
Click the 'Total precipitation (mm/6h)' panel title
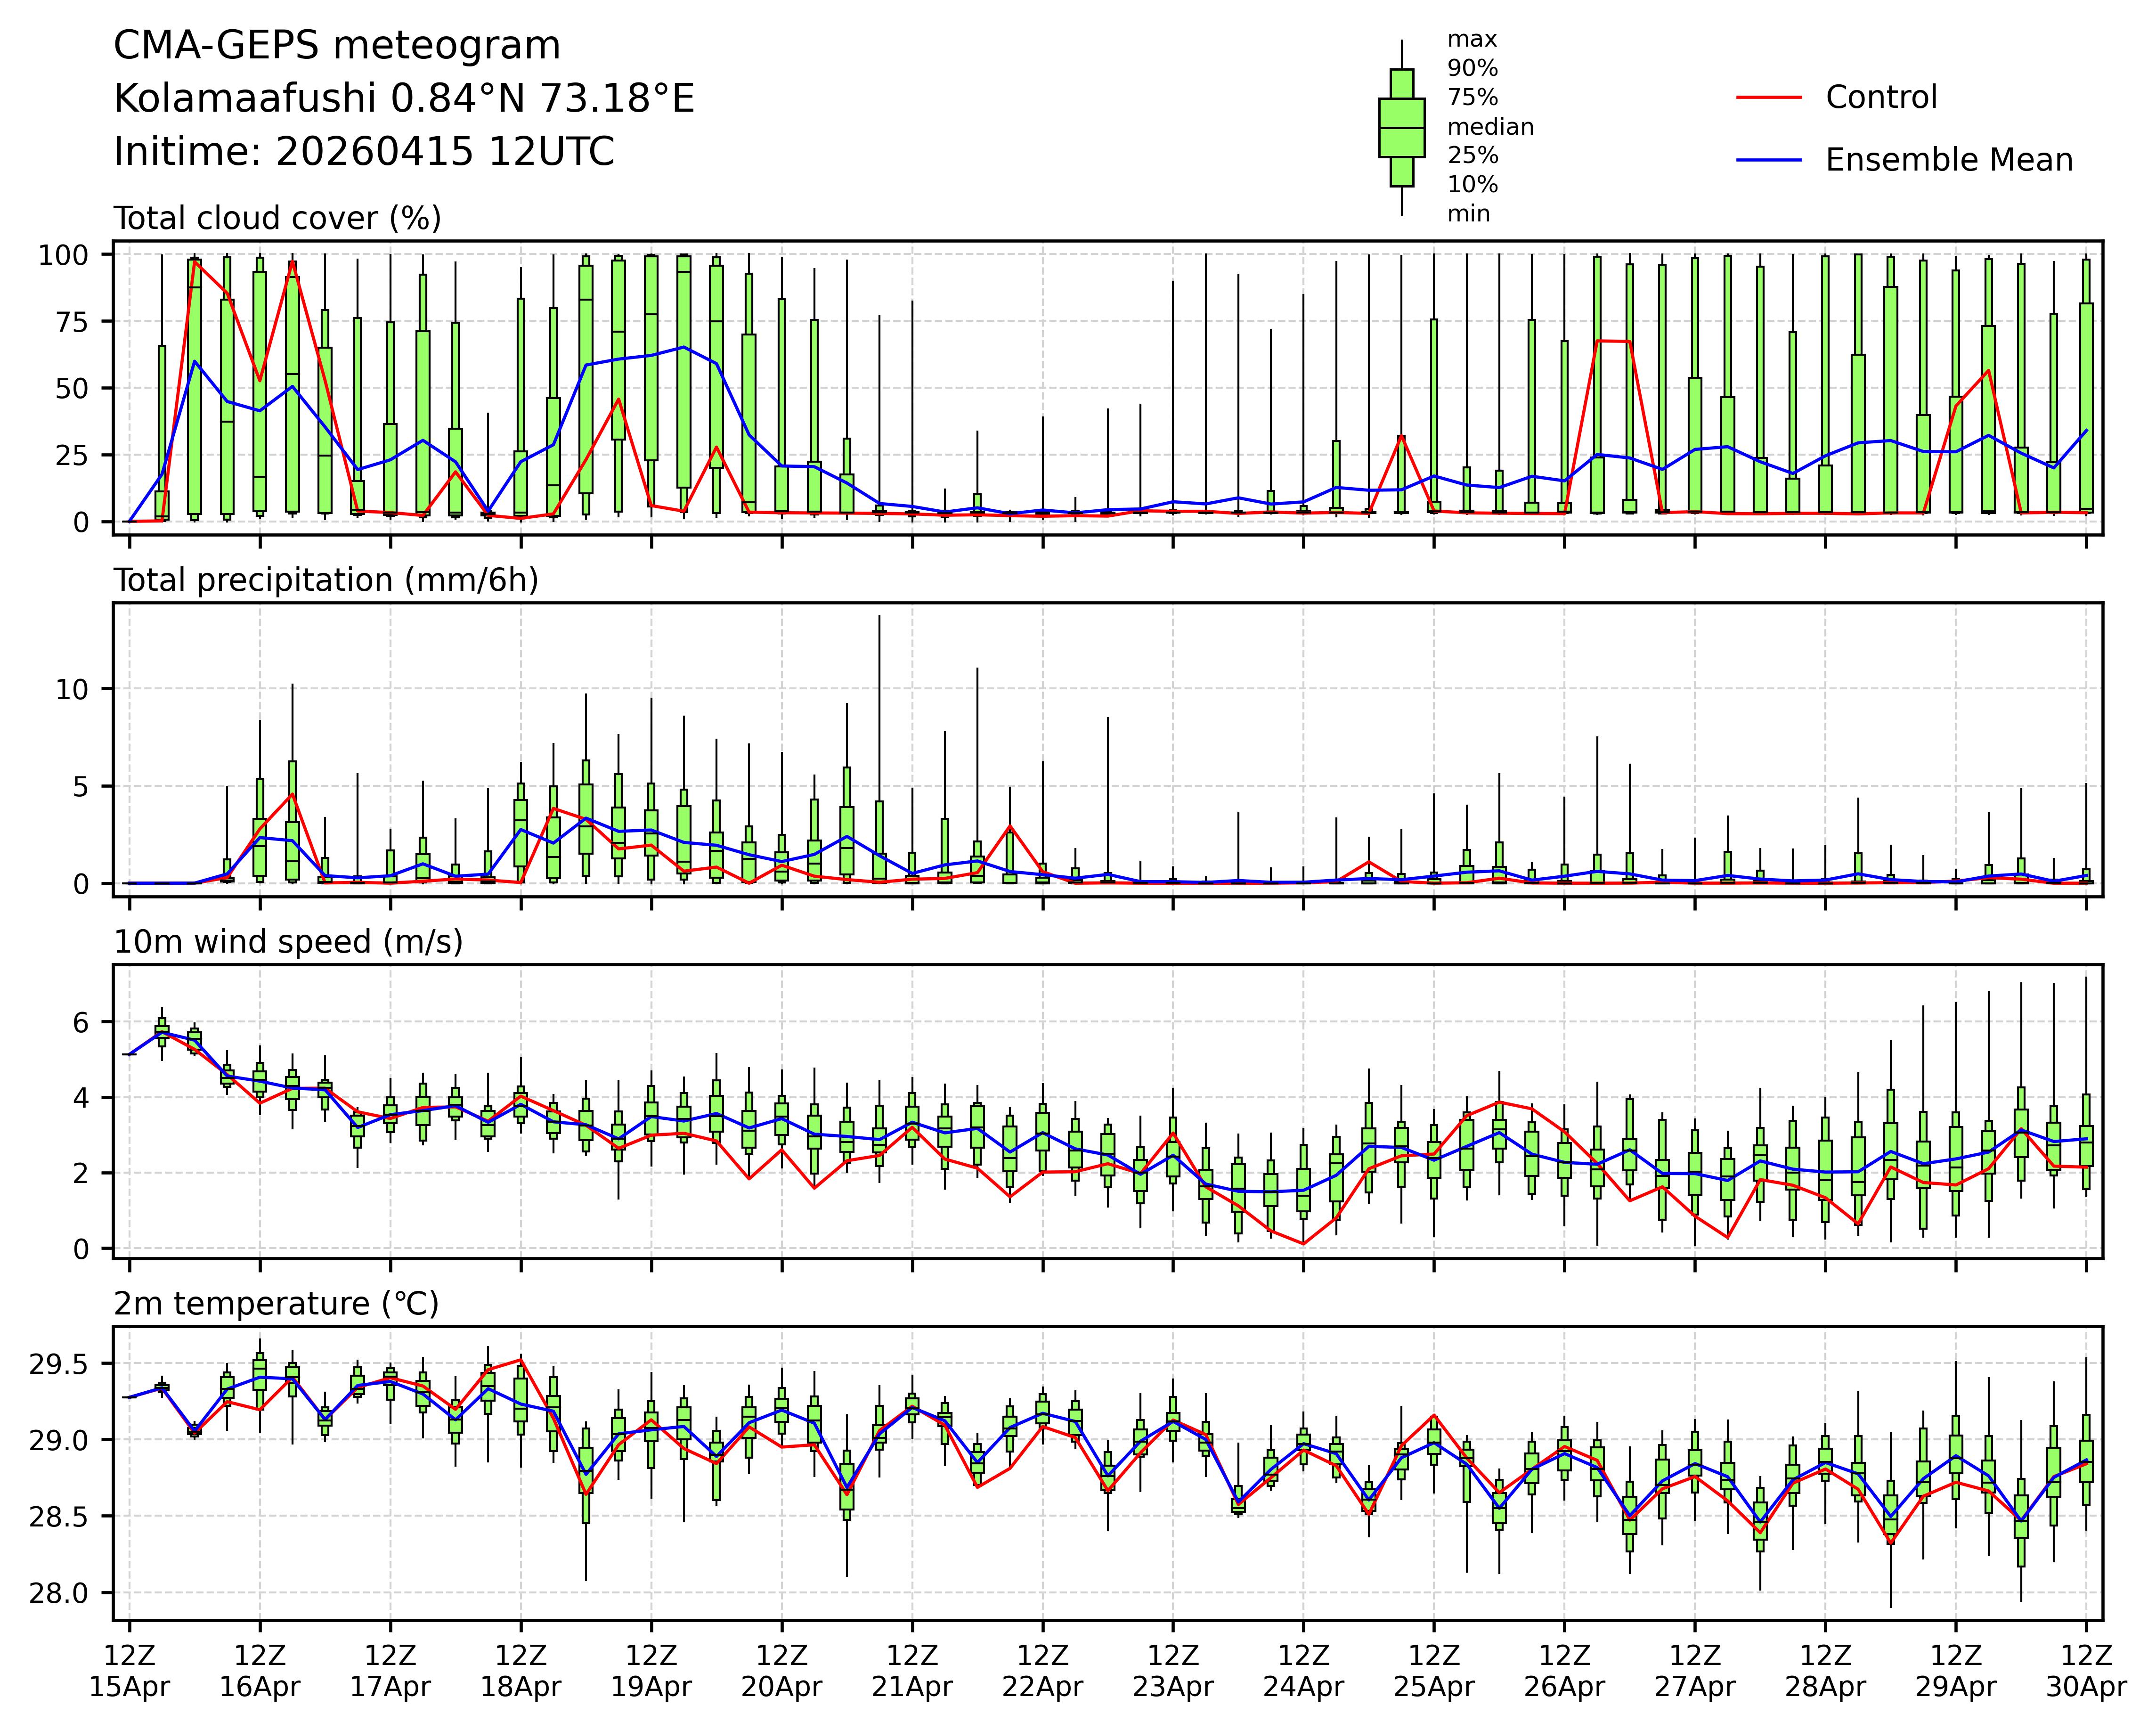tap(326, 580)
